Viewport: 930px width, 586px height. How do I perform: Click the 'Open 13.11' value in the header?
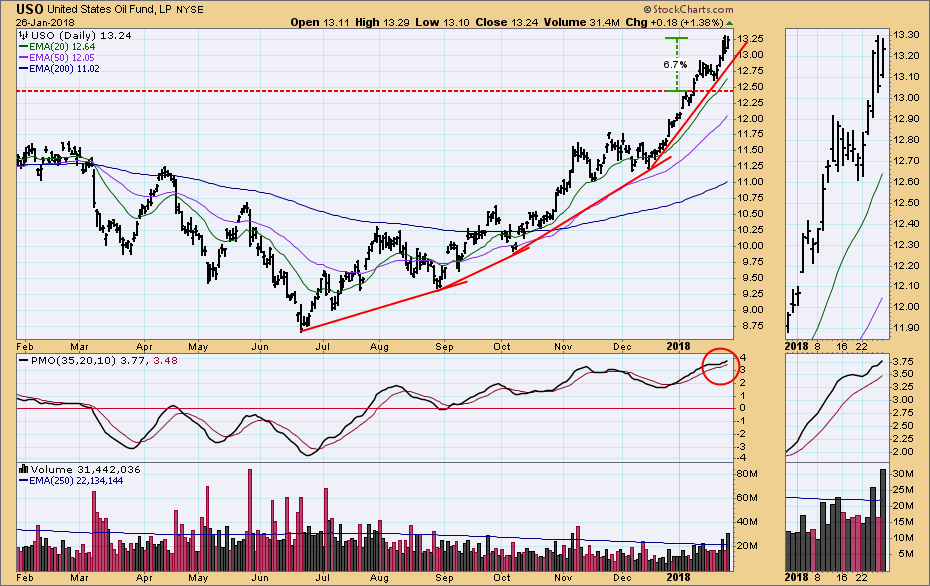[320, 23]
